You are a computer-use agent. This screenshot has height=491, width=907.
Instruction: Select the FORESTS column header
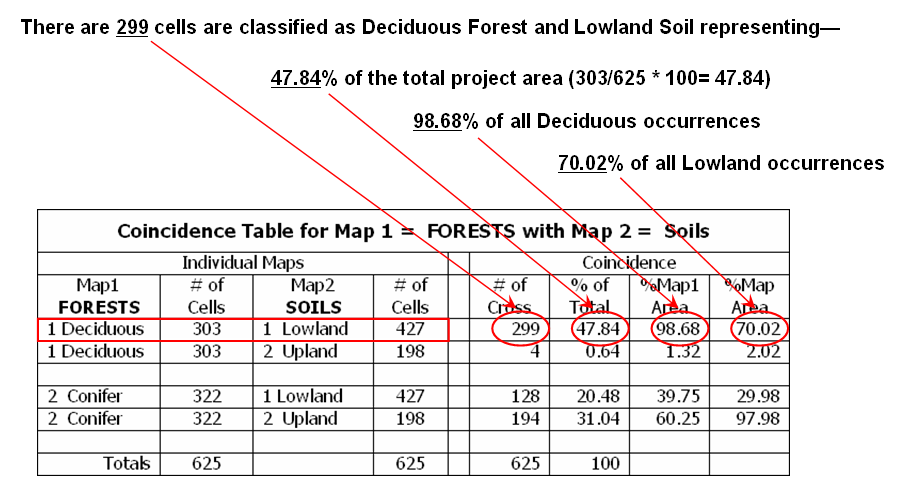click(99, 307)
